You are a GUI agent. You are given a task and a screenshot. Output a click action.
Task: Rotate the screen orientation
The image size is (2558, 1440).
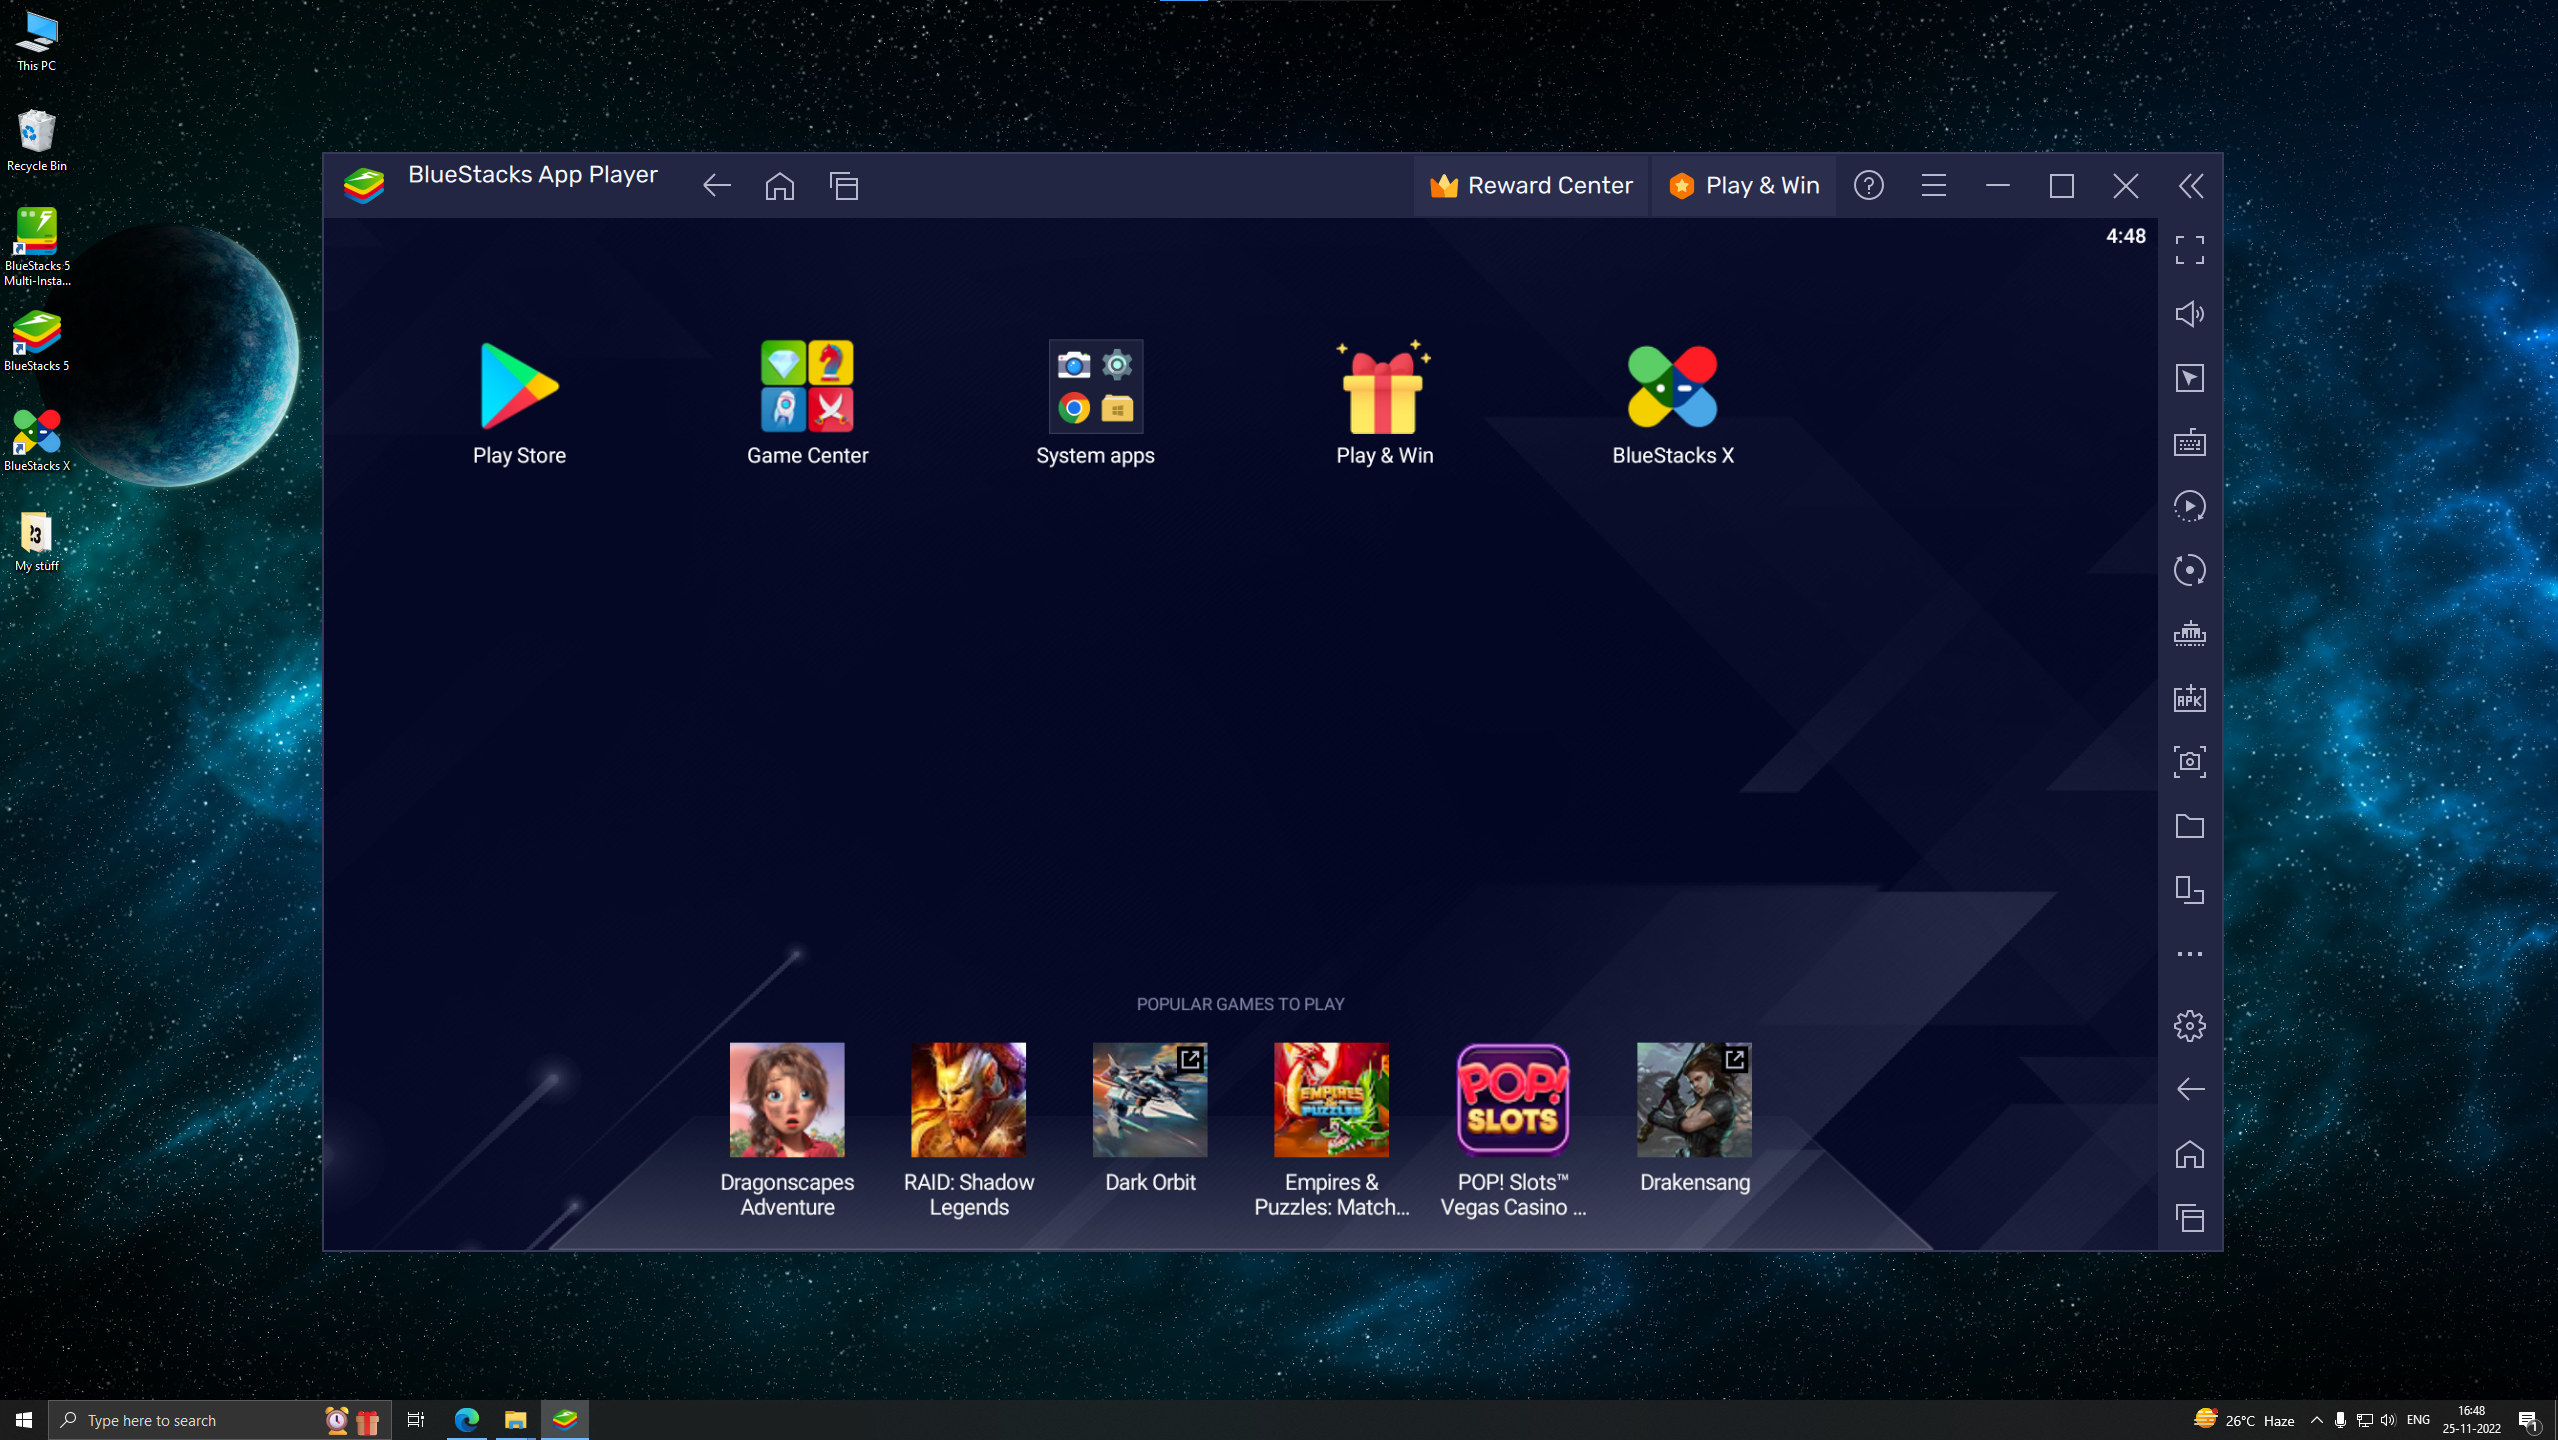pyautogui.click(x=2189, y=890)
